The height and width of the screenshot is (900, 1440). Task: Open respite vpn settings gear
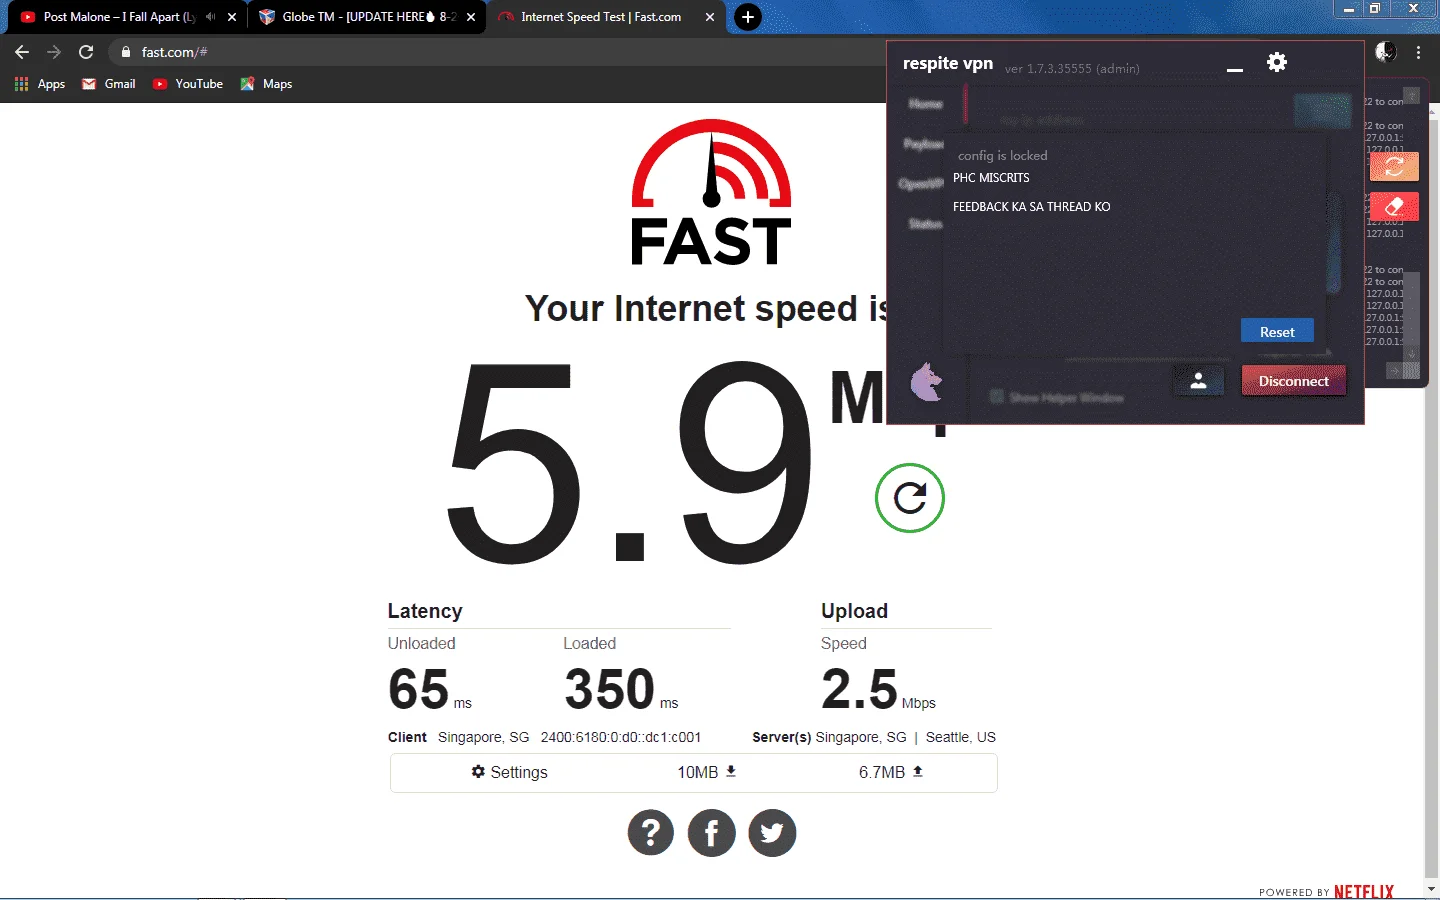tap(1277, 62)
